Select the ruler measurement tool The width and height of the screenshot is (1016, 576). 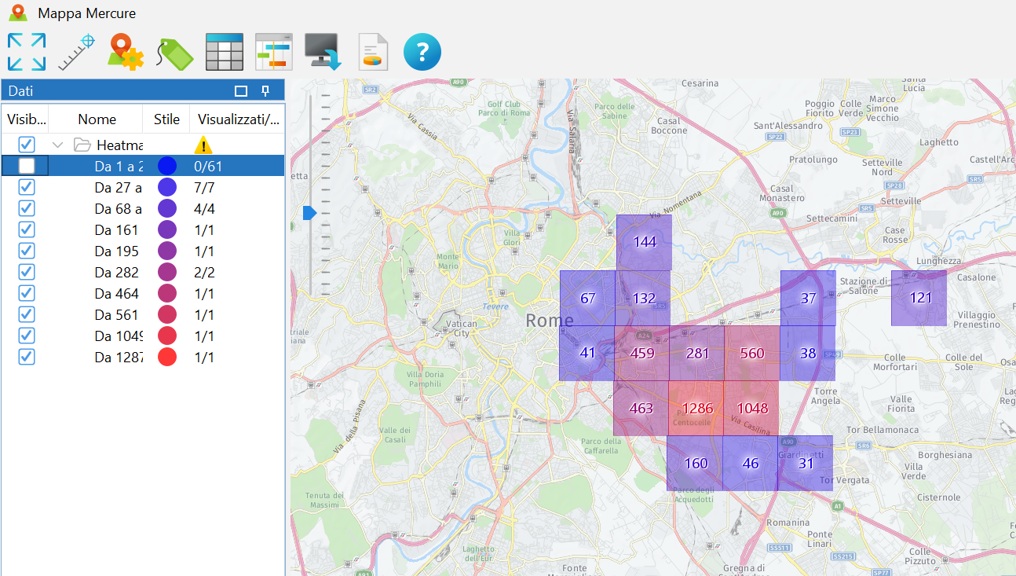point(76,52)
